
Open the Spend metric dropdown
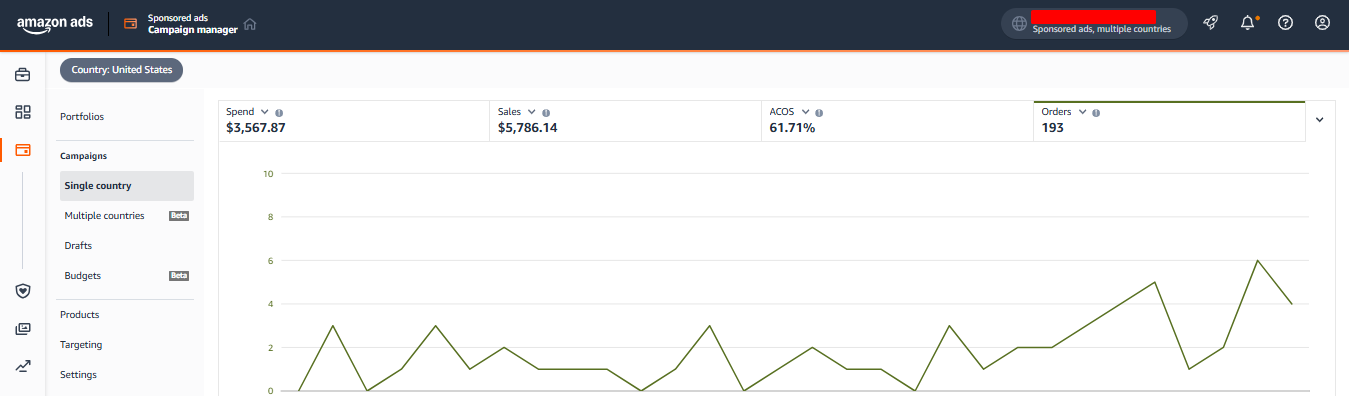(x=264, y=112)
